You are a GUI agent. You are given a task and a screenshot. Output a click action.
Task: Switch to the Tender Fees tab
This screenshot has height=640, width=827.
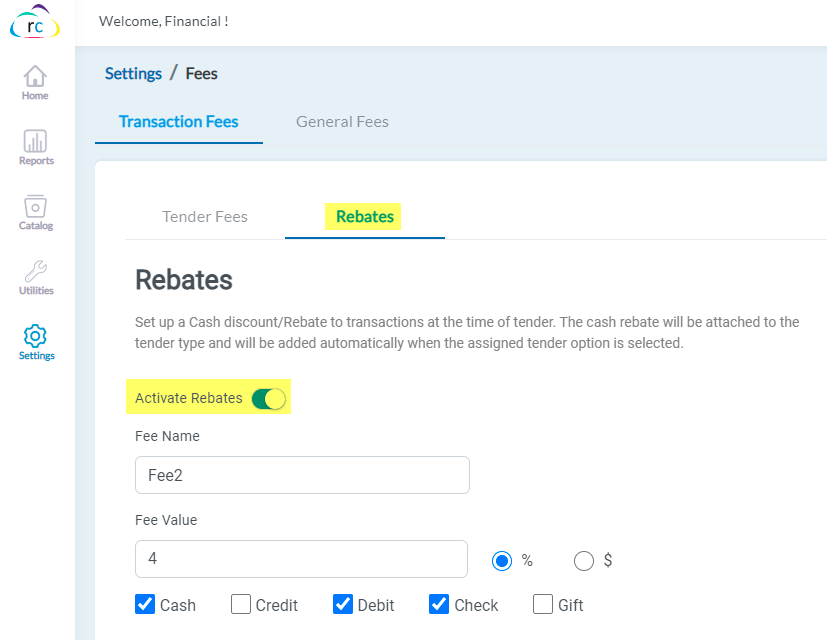pos(204,216)
